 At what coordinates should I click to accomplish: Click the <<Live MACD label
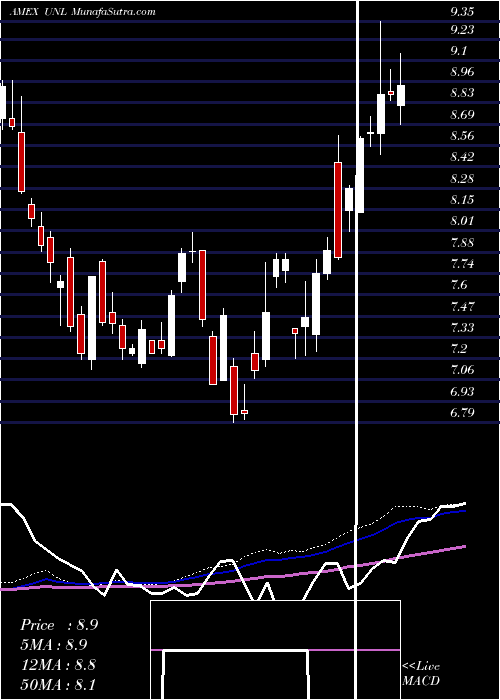421,674
